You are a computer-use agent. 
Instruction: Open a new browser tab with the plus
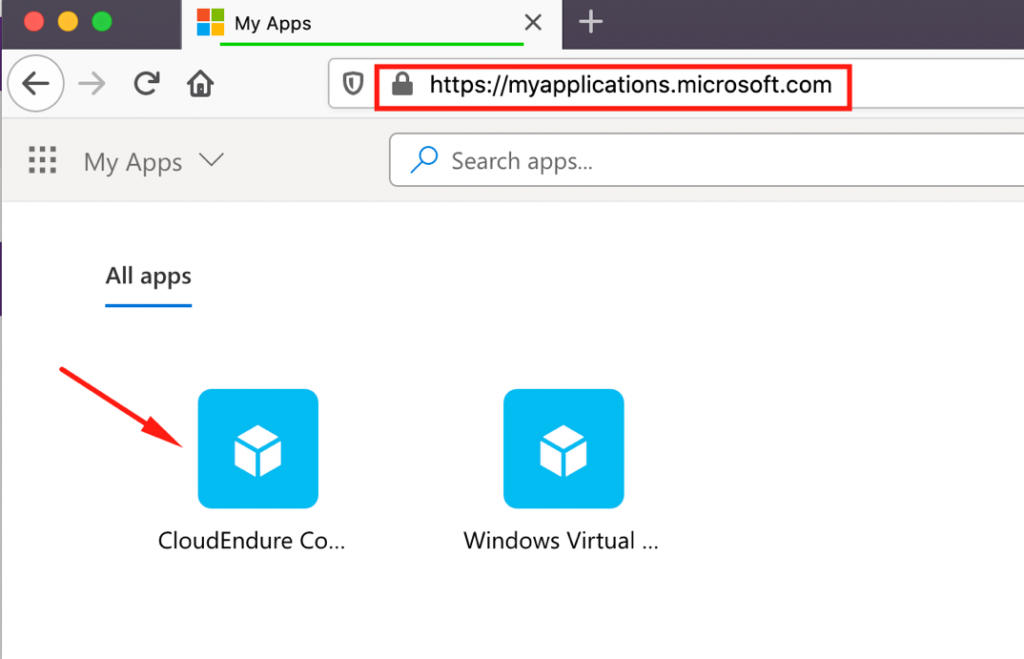click(589, 22)
